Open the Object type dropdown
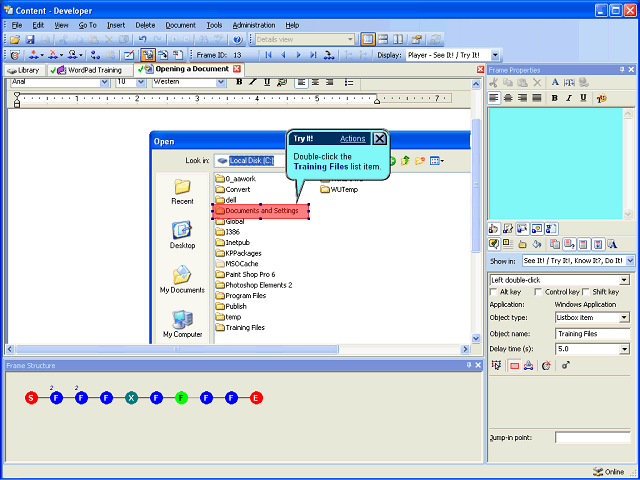This screenshot has width=640, height=480. point(624,317)
